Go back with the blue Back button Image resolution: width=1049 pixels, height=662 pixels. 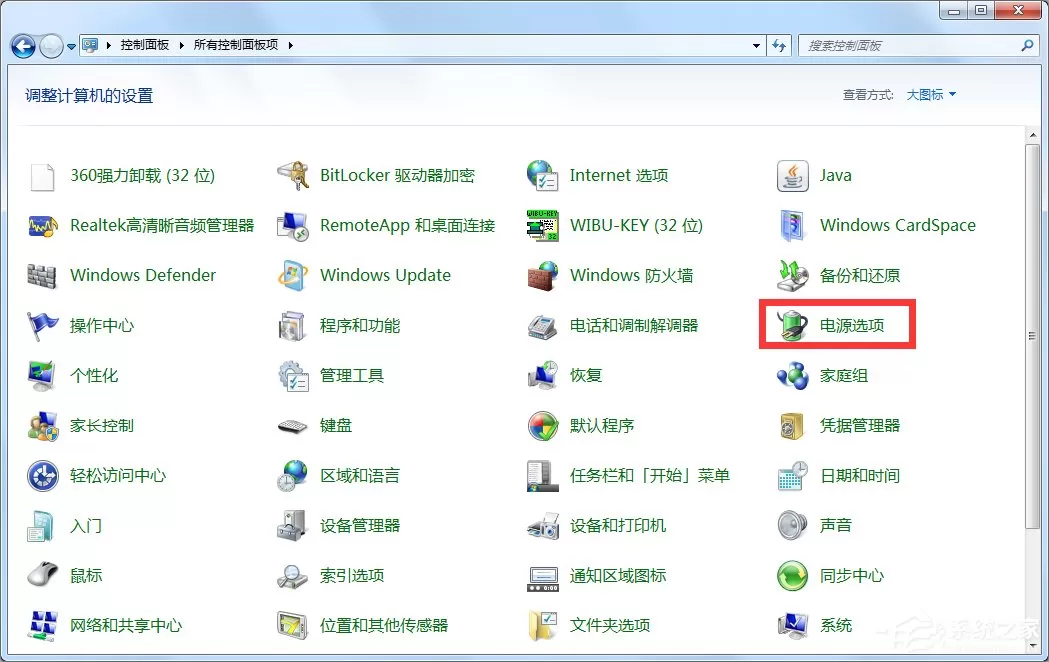click(23, 46)
